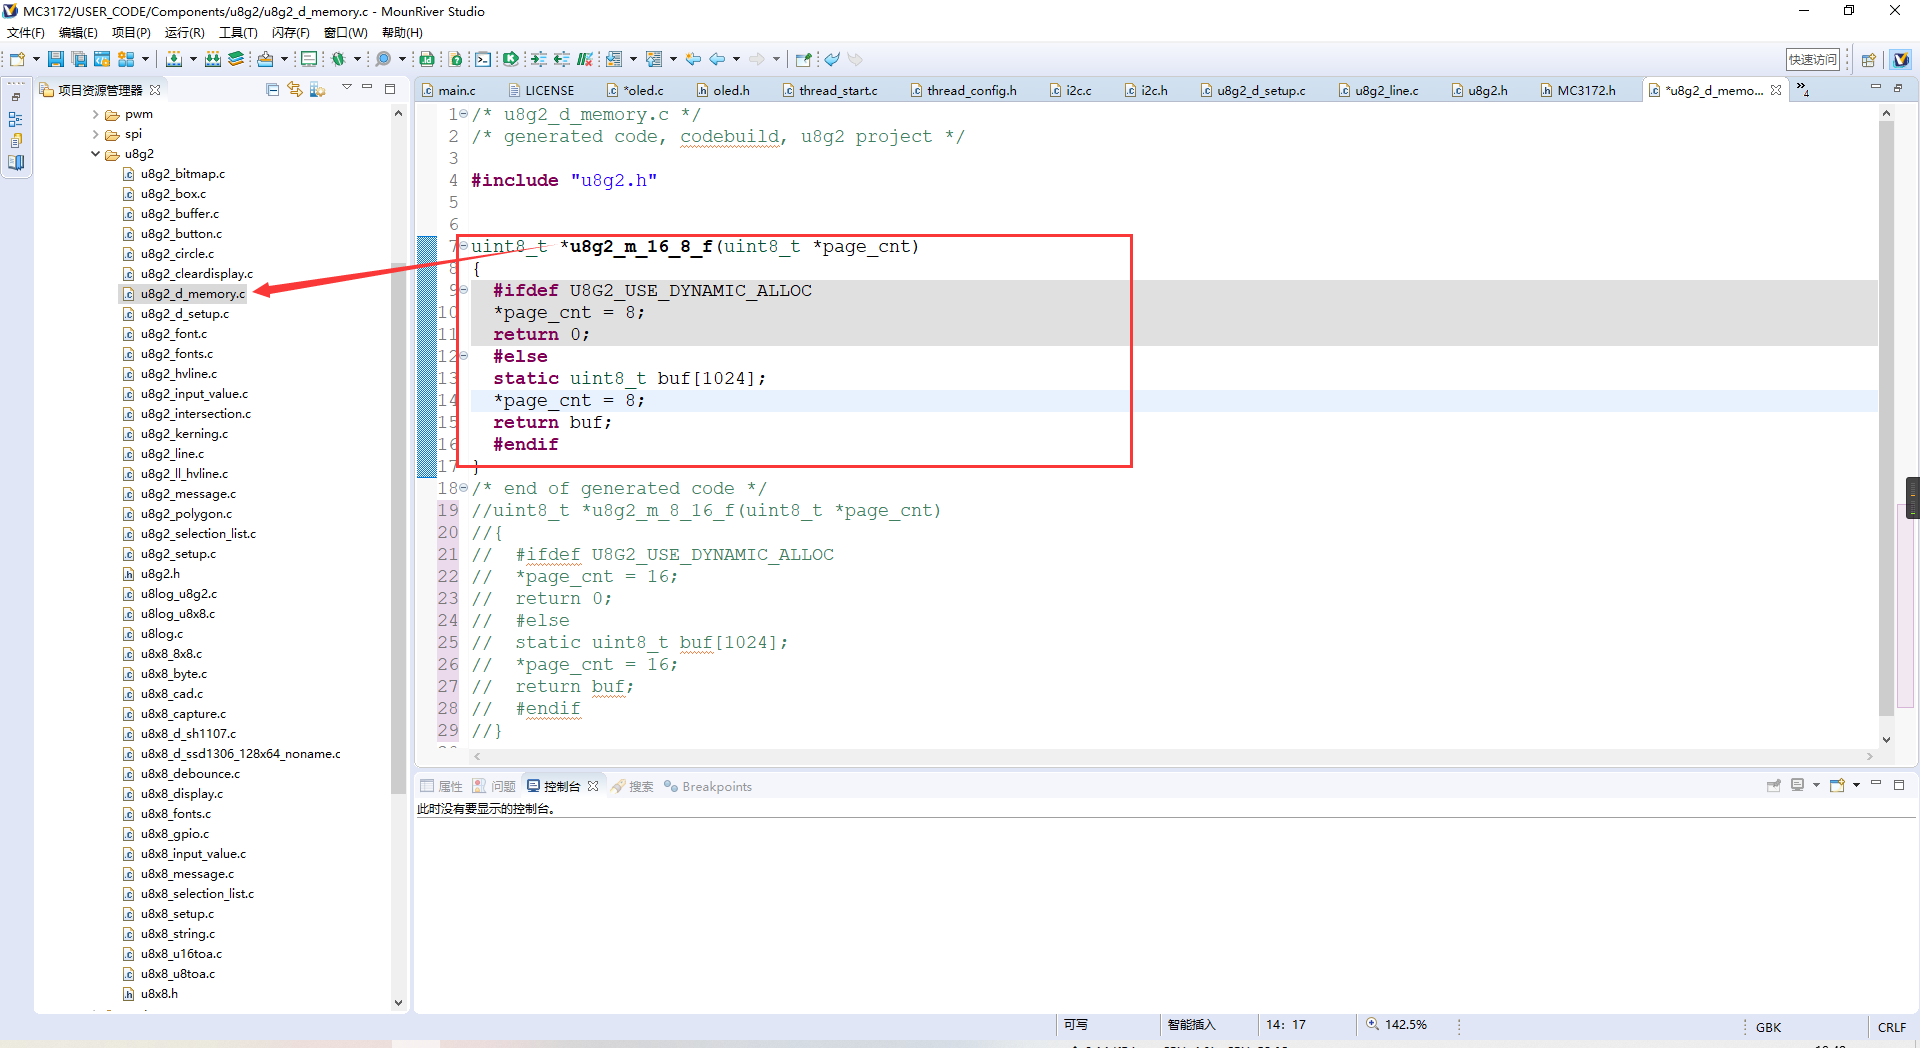Screen dimensions: 1920x1048
Task: Click the New file toolbar icon
Action: [x=17, y=59]
